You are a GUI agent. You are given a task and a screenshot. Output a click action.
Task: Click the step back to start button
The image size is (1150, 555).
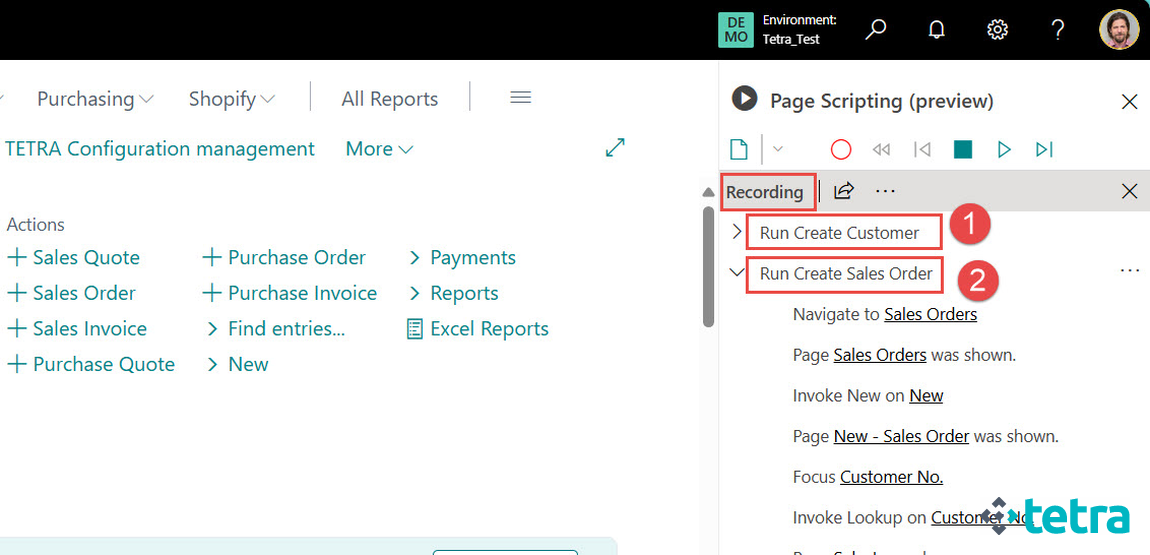922,150
